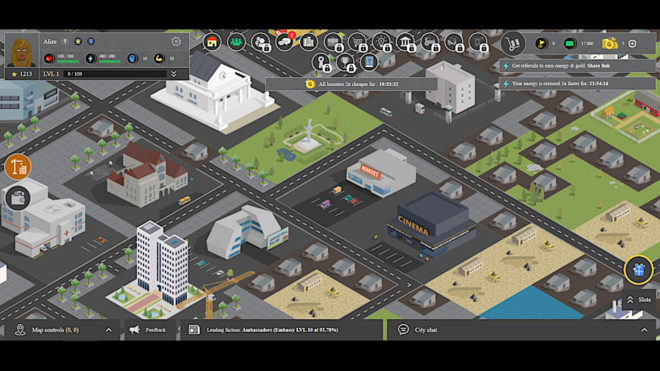The width and height of the screenshot is (660, 371).
Task: Click the Leading faction news banner
Action: coord(282,330)
